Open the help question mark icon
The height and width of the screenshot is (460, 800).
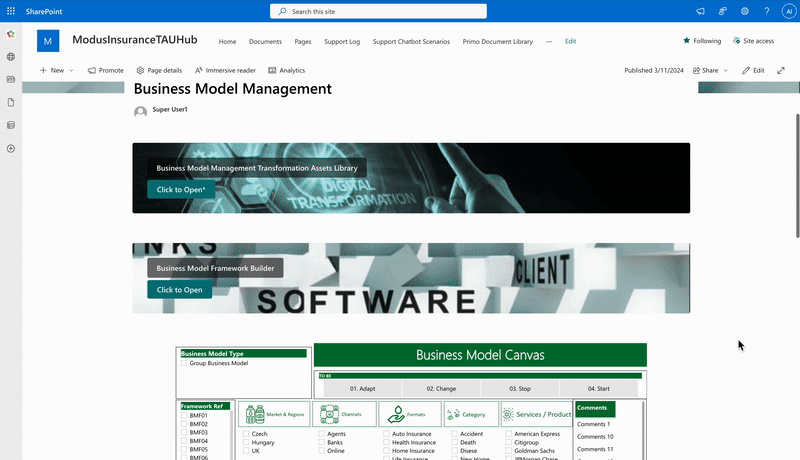click(x=767, y=11)
